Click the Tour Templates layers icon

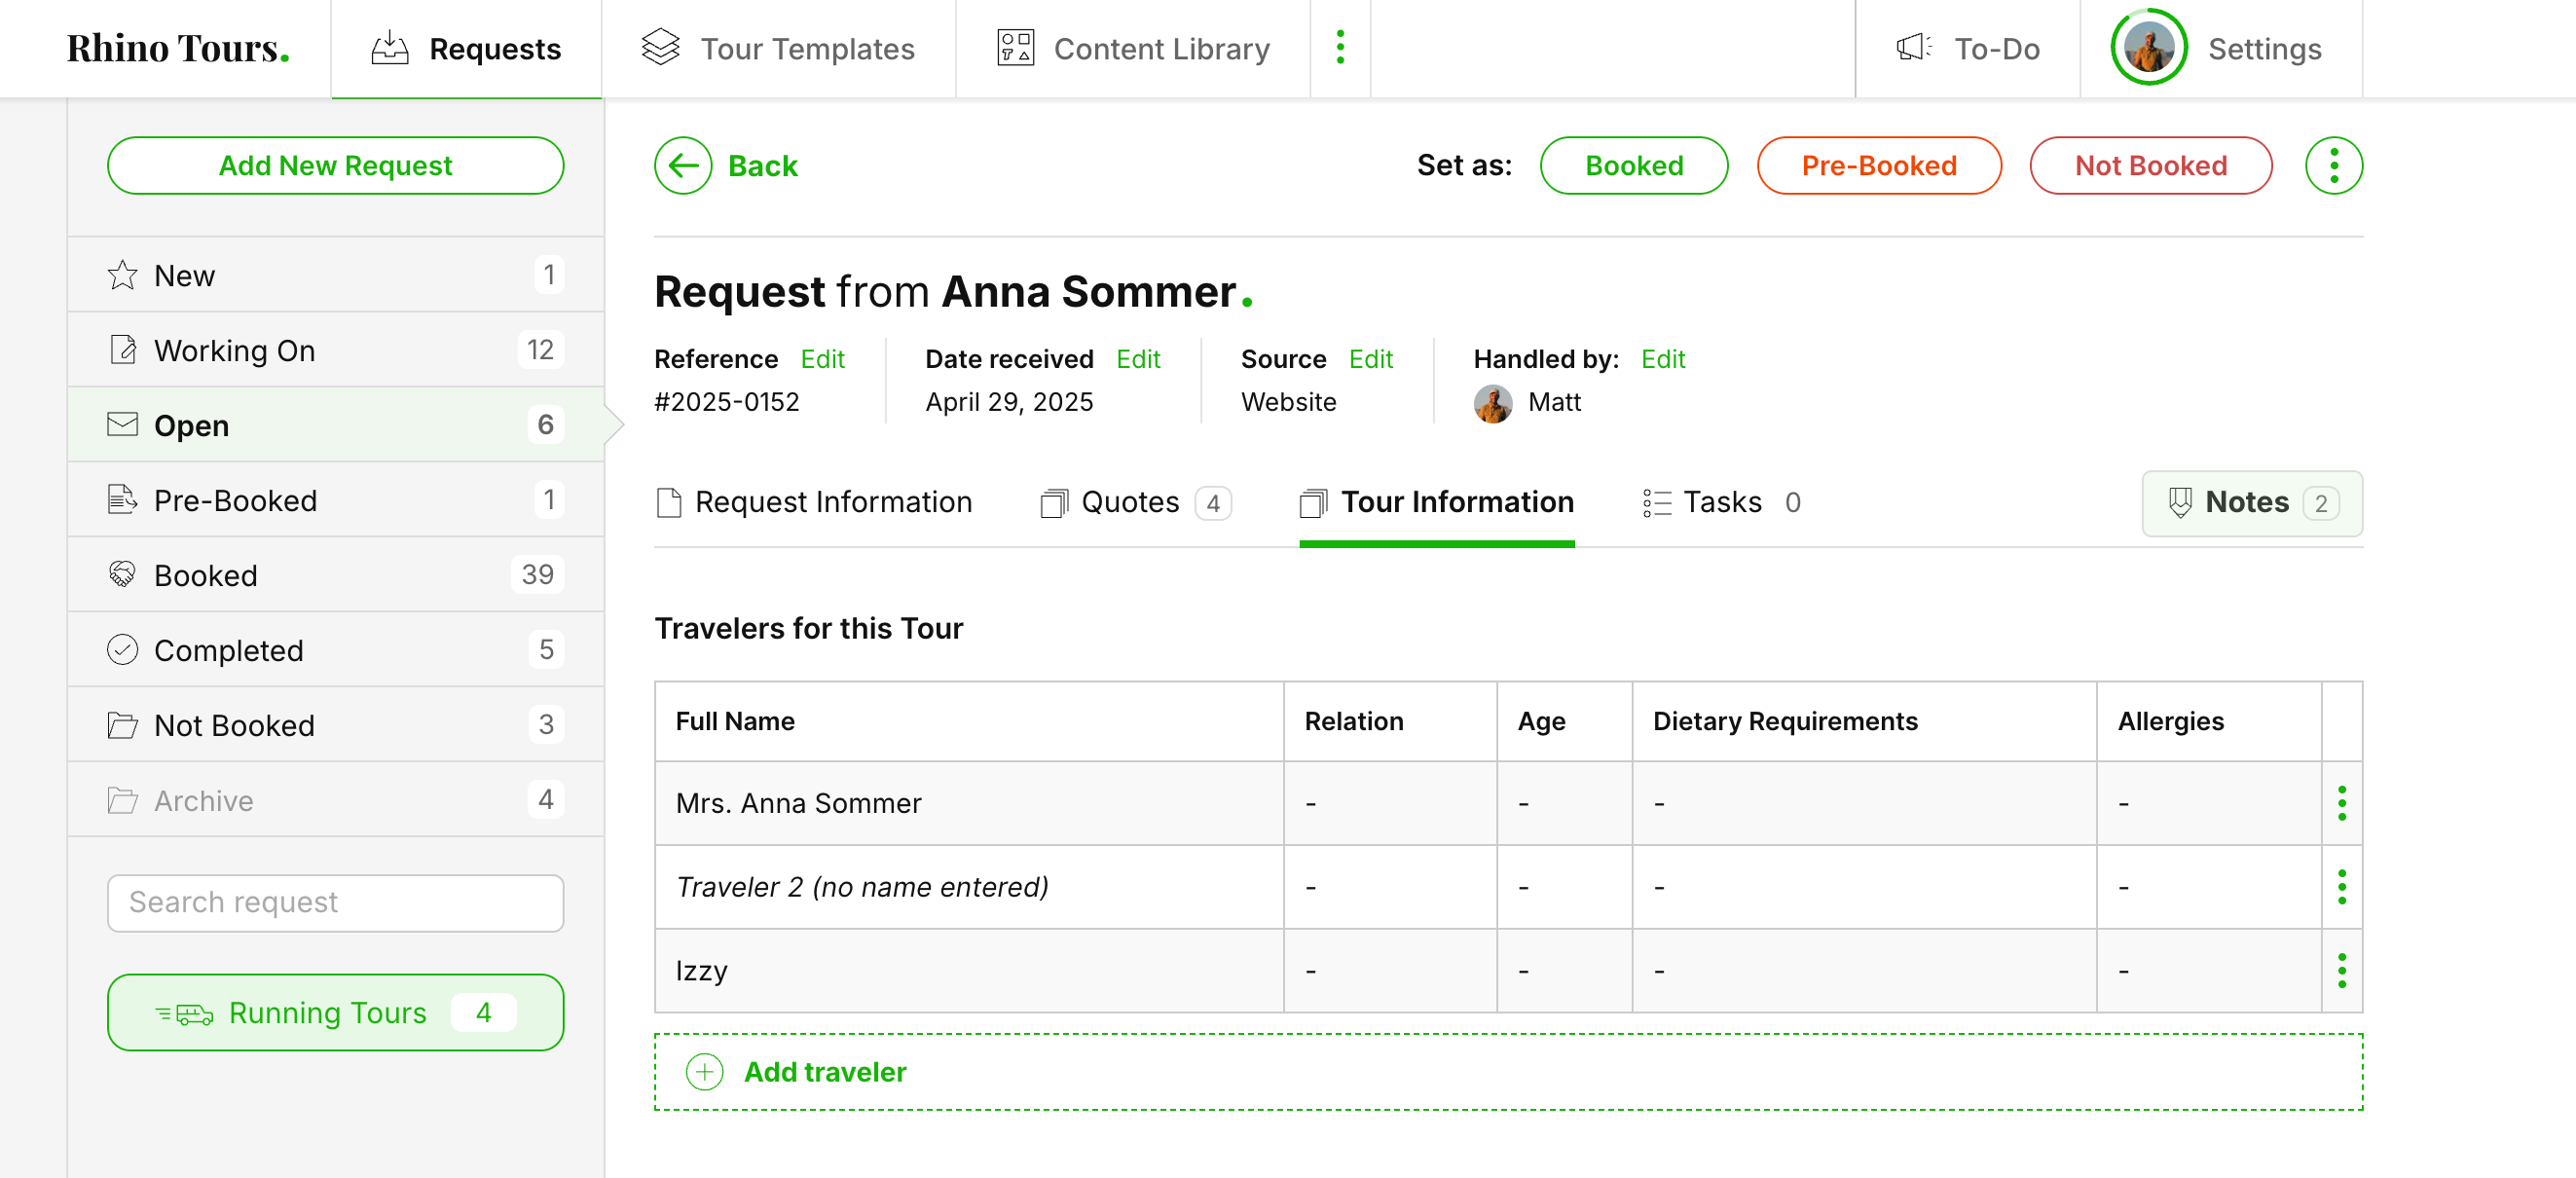pyautogui.click(x=660, y=47)
